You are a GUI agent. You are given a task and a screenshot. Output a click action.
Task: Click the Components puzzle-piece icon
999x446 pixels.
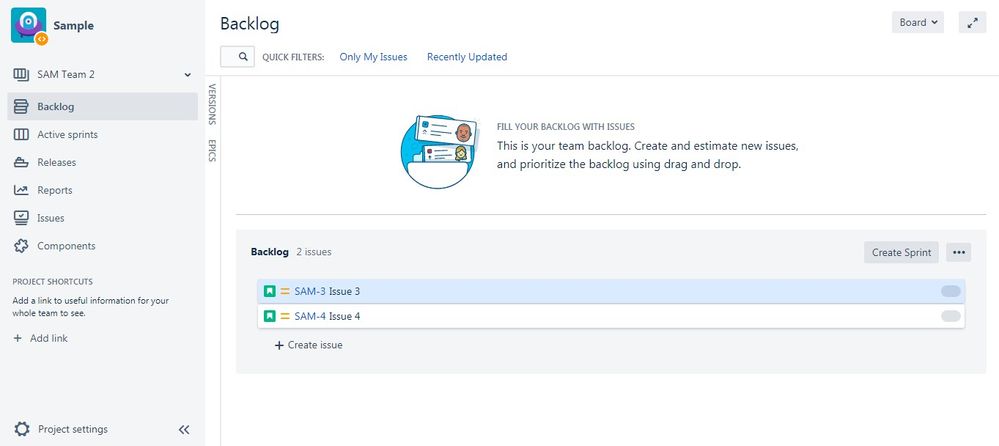pos(21,246)
